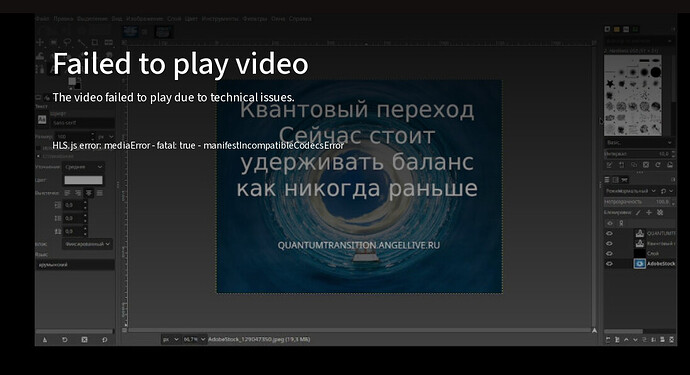Toggle visibility of AdobeStock layer
Viewport: 690px width, 375px height.
pyautogui.click(x=609, y=264)
